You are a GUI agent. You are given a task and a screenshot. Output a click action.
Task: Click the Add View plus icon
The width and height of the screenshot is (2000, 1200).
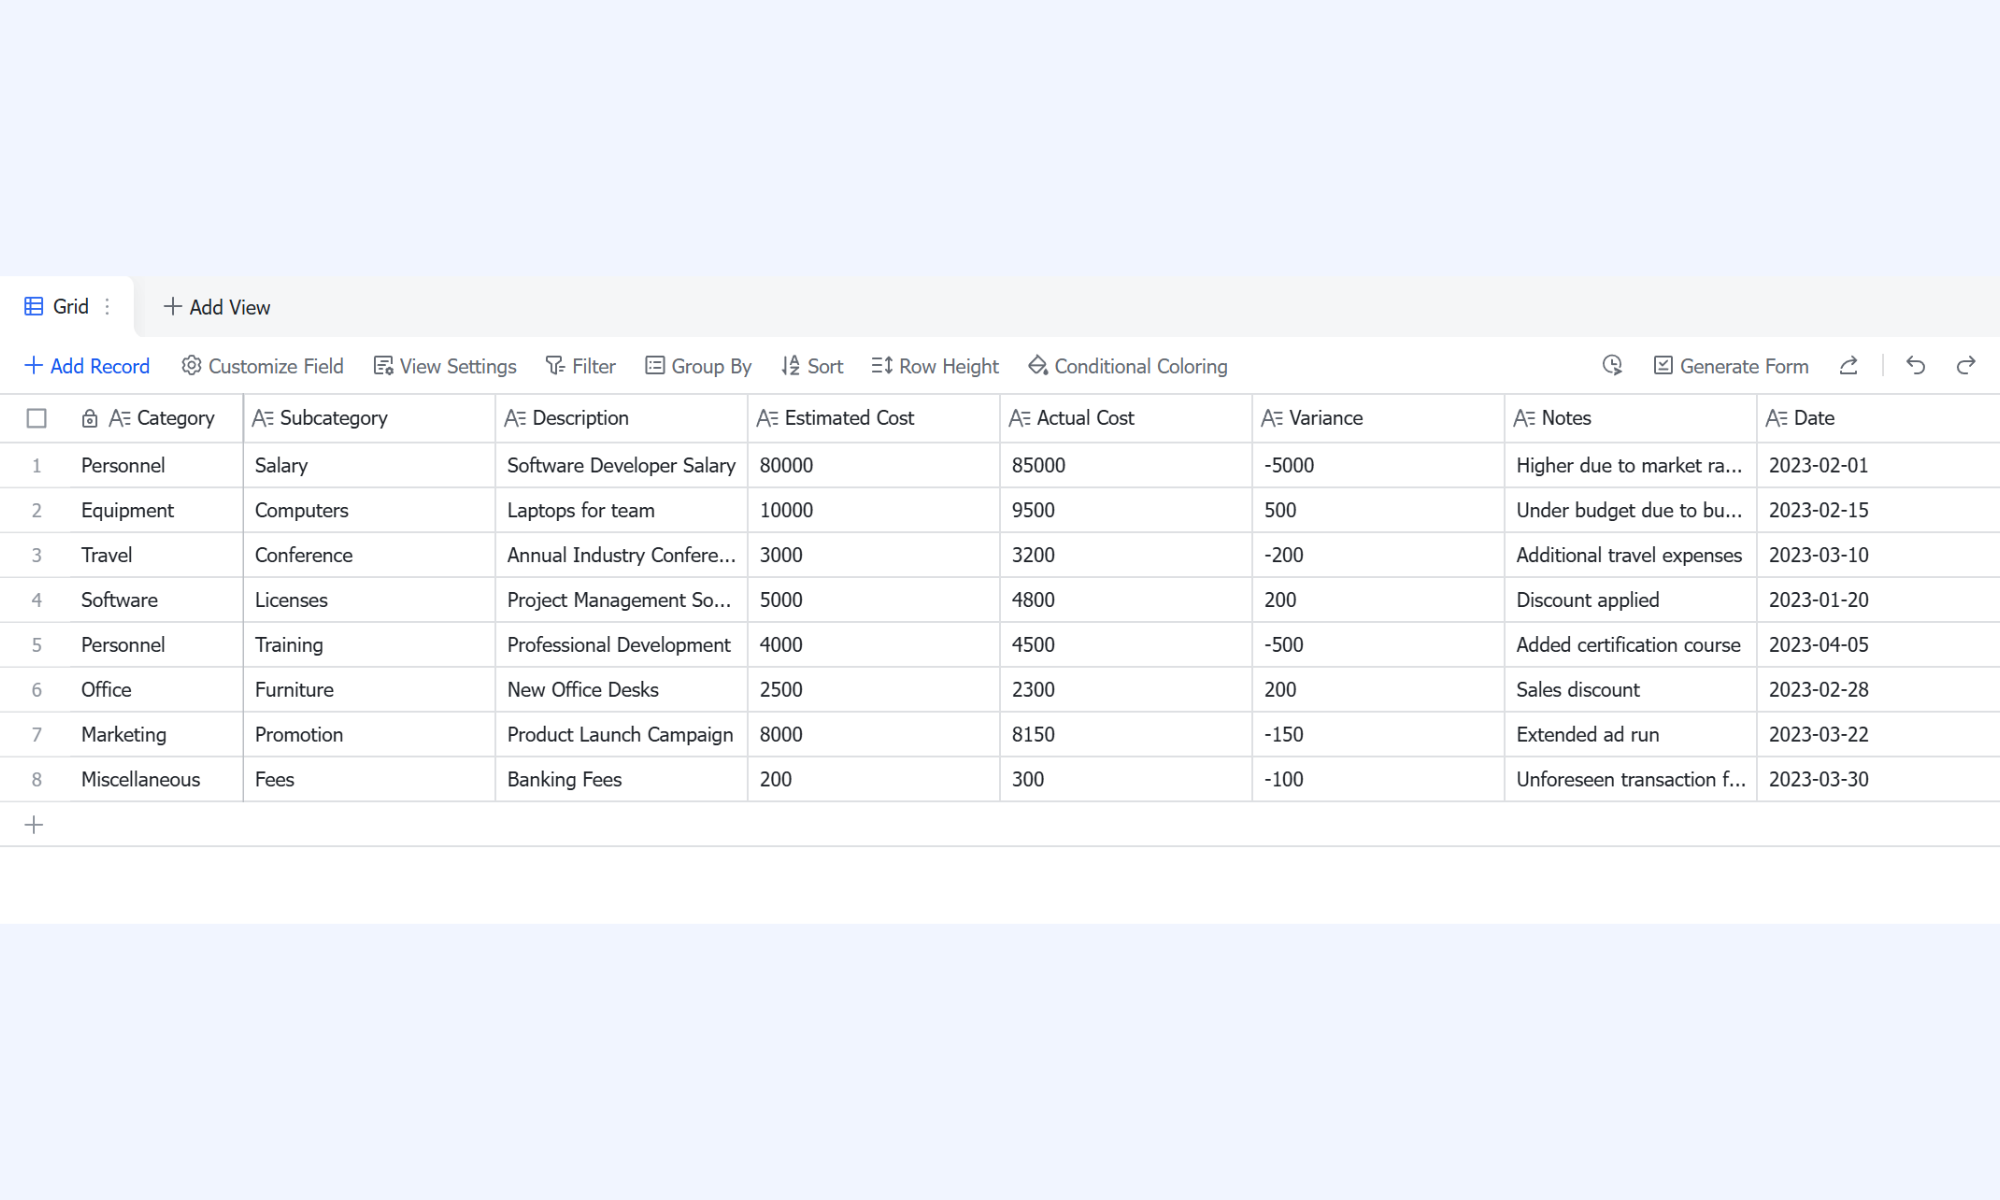tap(172, 306)
